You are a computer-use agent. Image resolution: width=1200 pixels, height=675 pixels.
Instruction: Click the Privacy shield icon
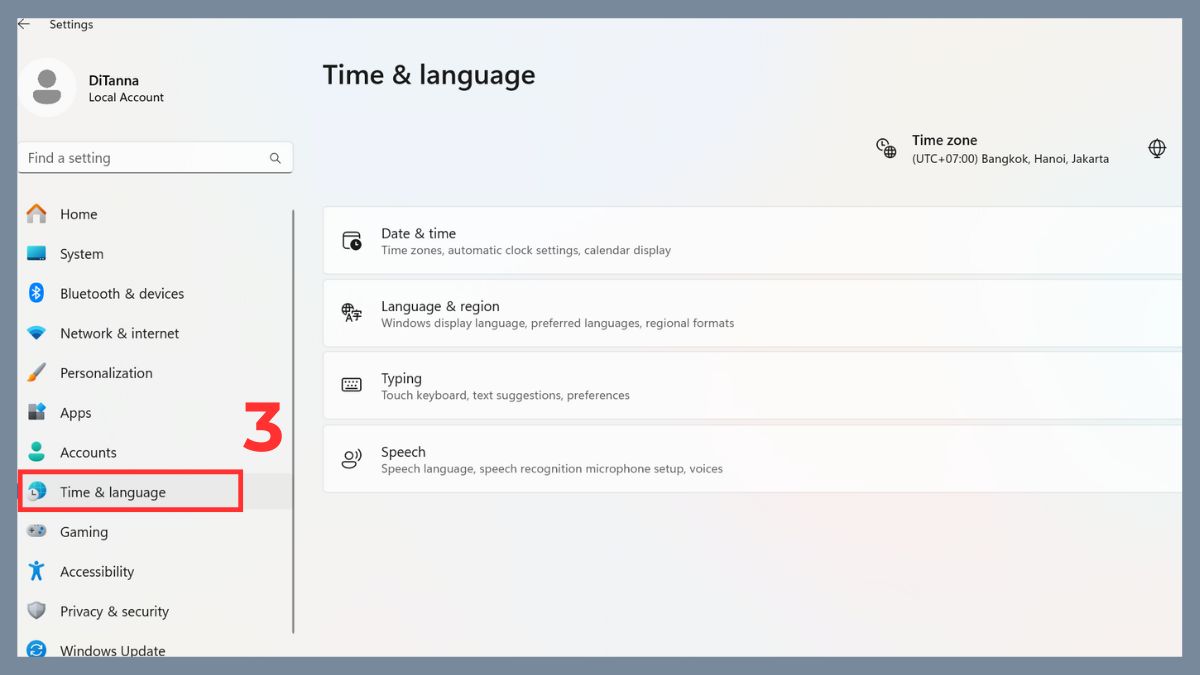pos(37,611)
